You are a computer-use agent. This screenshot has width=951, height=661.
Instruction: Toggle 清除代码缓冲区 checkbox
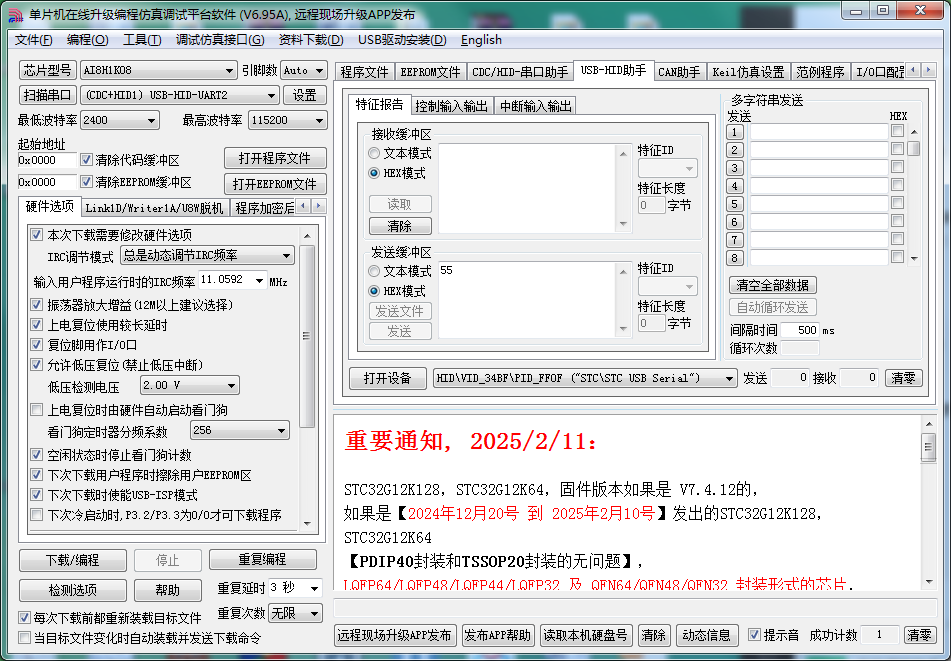(86, 160)
